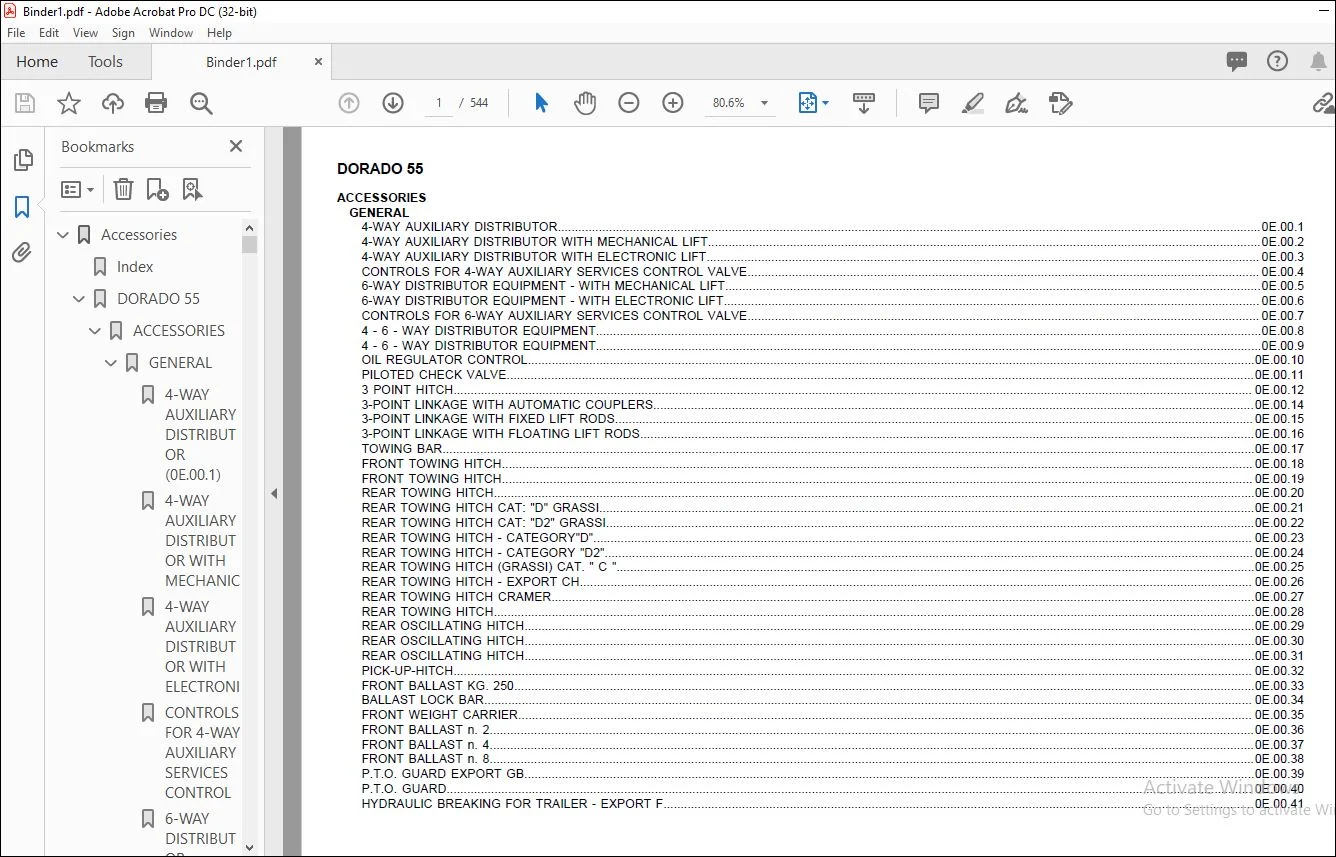Go to previous page with the up arrow

click(349, 103)
